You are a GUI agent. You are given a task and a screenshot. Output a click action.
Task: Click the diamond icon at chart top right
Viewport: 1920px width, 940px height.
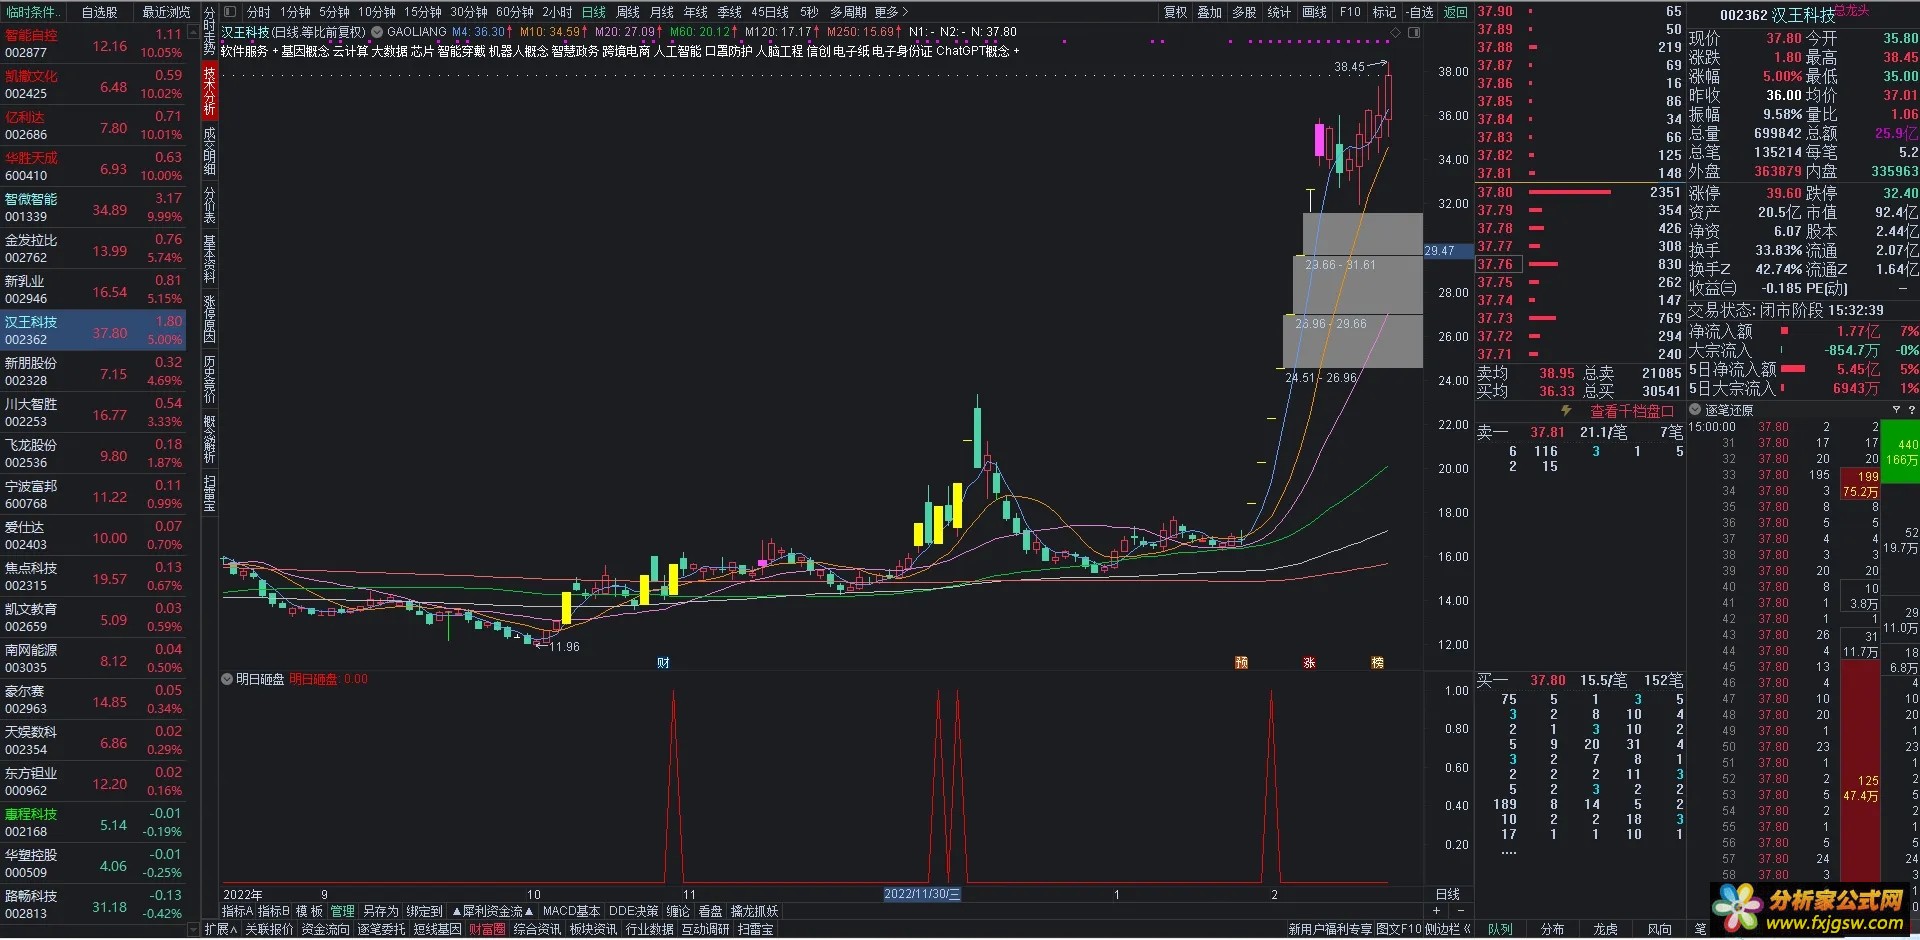(x=1396, y=32)
